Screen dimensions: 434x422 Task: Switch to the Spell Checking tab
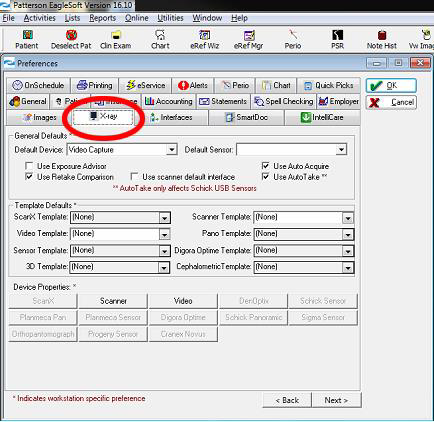(284, 101)
